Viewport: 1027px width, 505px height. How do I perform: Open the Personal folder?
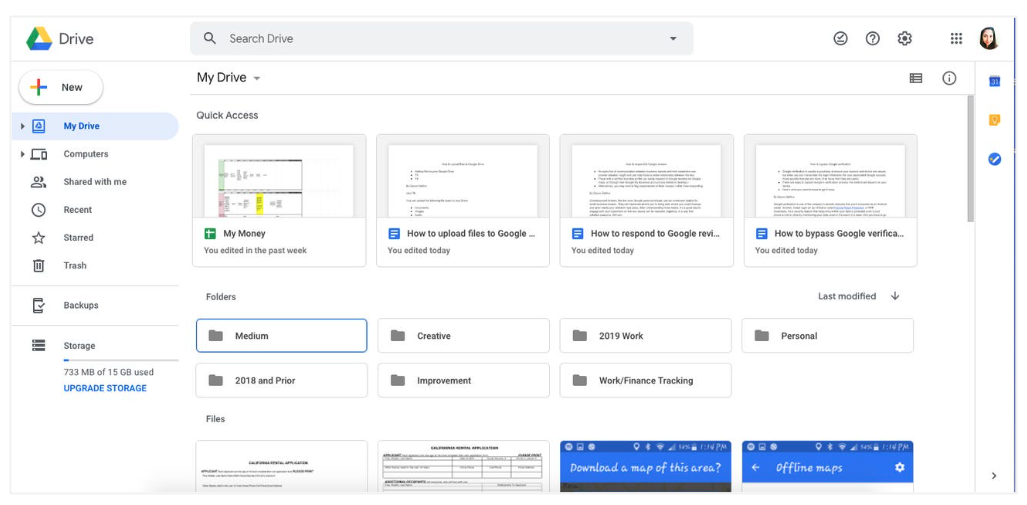[828, 336]
